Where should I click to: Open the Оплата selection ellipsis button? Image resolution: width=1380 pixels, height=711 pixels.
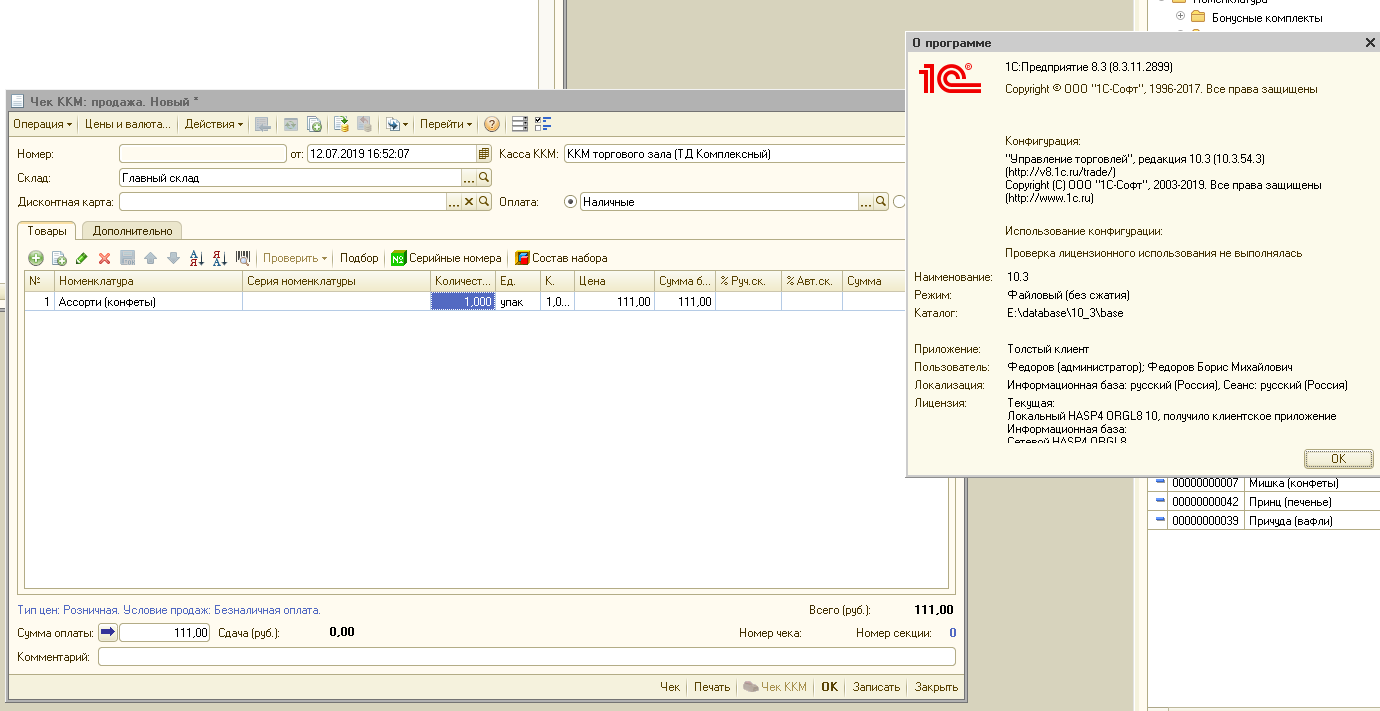click(x=866, y=202)
